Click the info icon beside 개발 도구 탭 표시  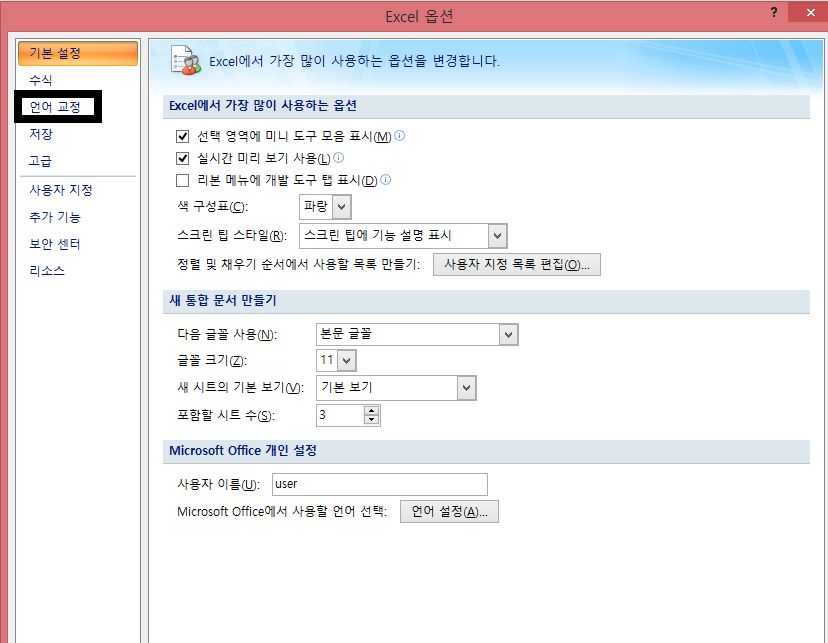[385, 179]
